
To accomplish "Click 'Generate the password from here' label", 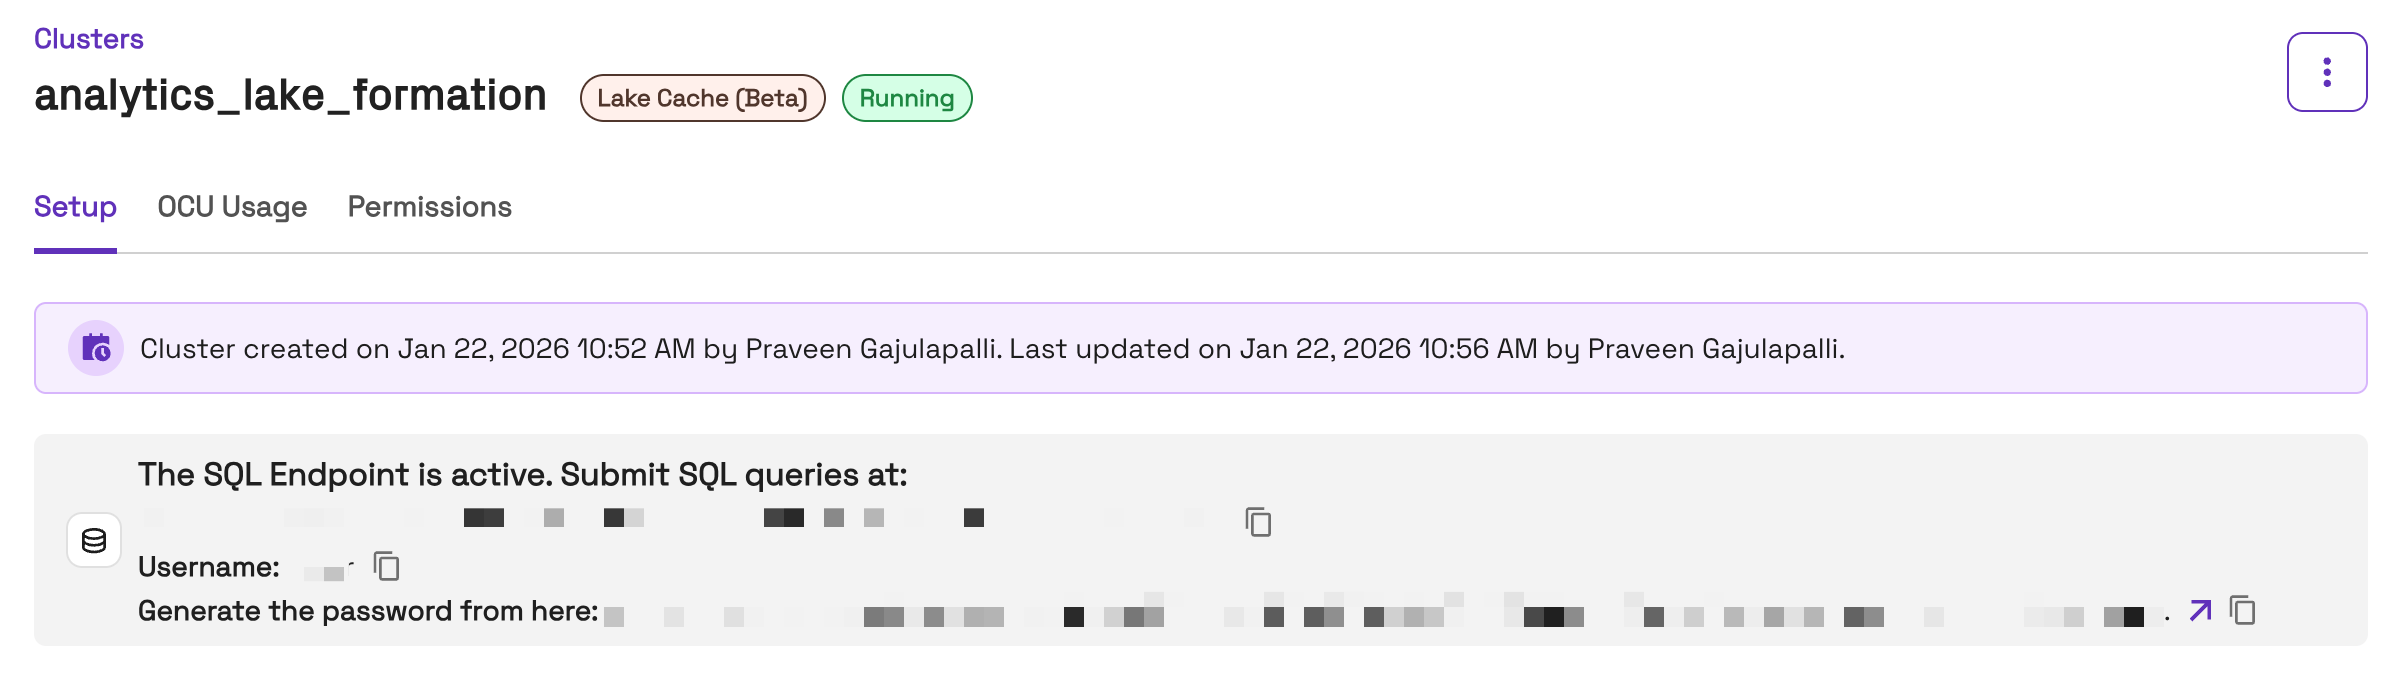I will 368,611.
